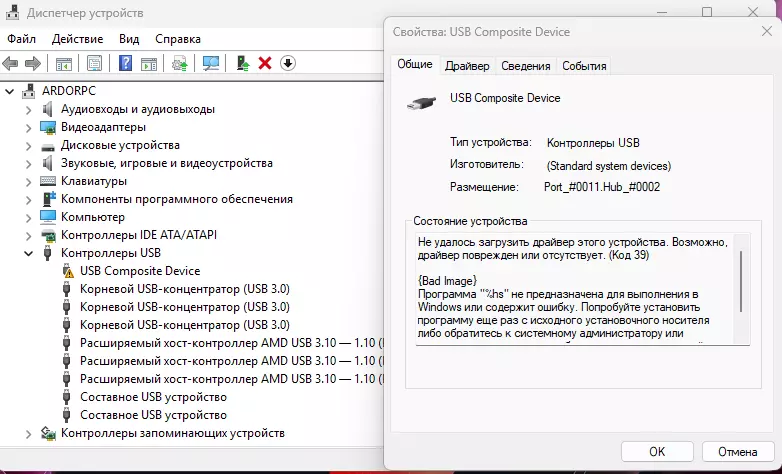Click the Properties sheet toolbar icon
This screenshot has height=474, width=782.
[94, 63]
